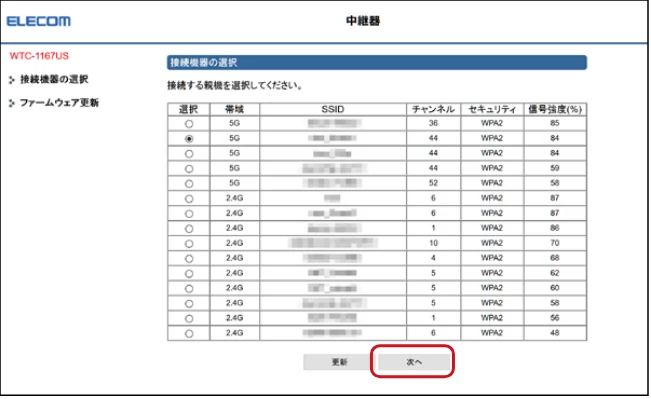Click the arrow bullet beside ファームウェア更新

(12, 103)
